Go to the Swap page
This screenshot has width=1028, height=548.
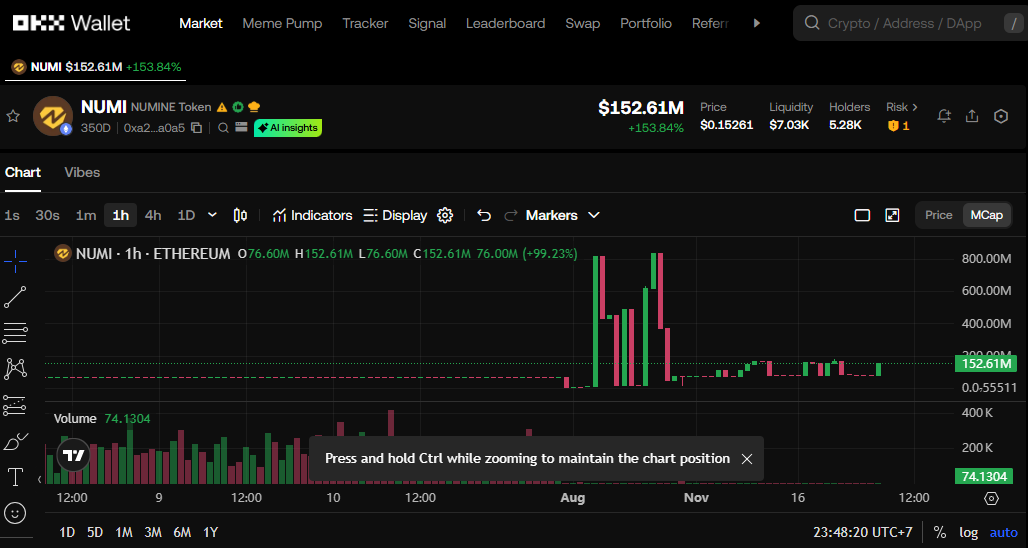[x=583, y=23]
